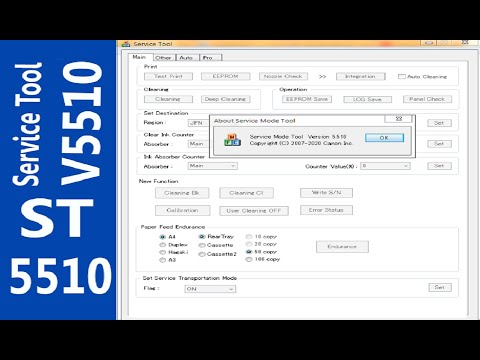Select the A4 paper radio button

point(163,237)
